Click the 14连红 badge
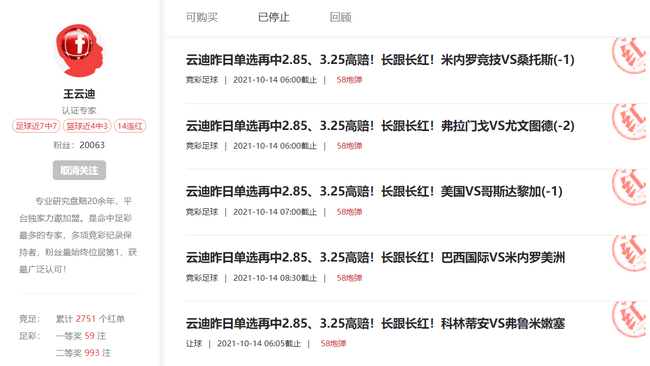 (x=130, y=126)
